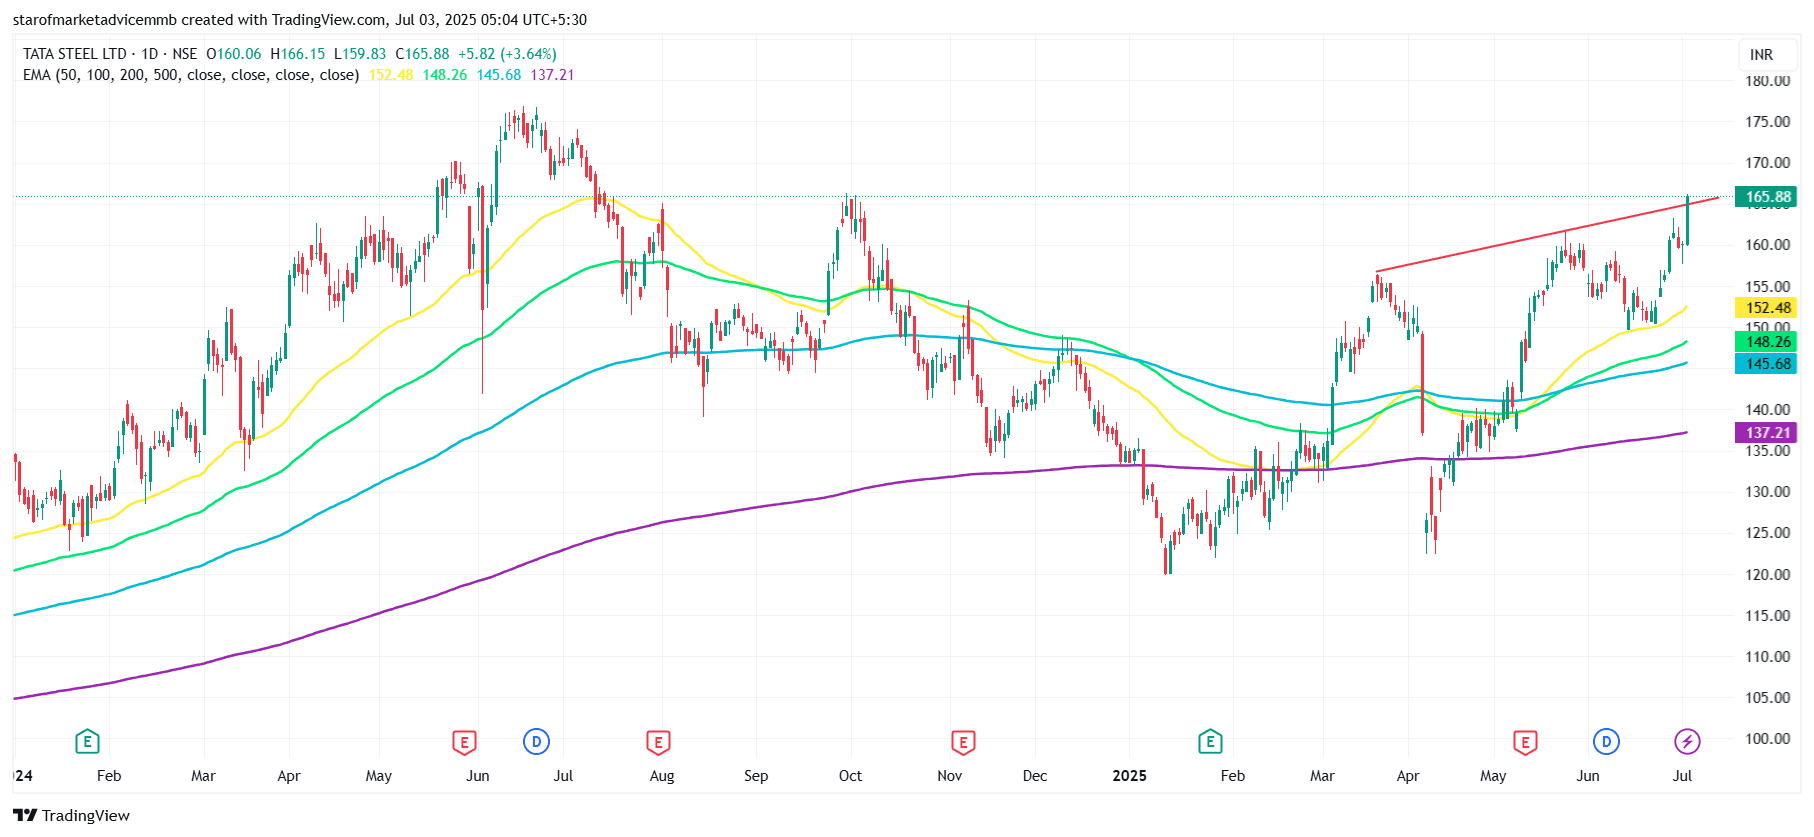Click the 155.00 price axis label
Screen dimensions: 1814x837
(x=1768, y=287)
